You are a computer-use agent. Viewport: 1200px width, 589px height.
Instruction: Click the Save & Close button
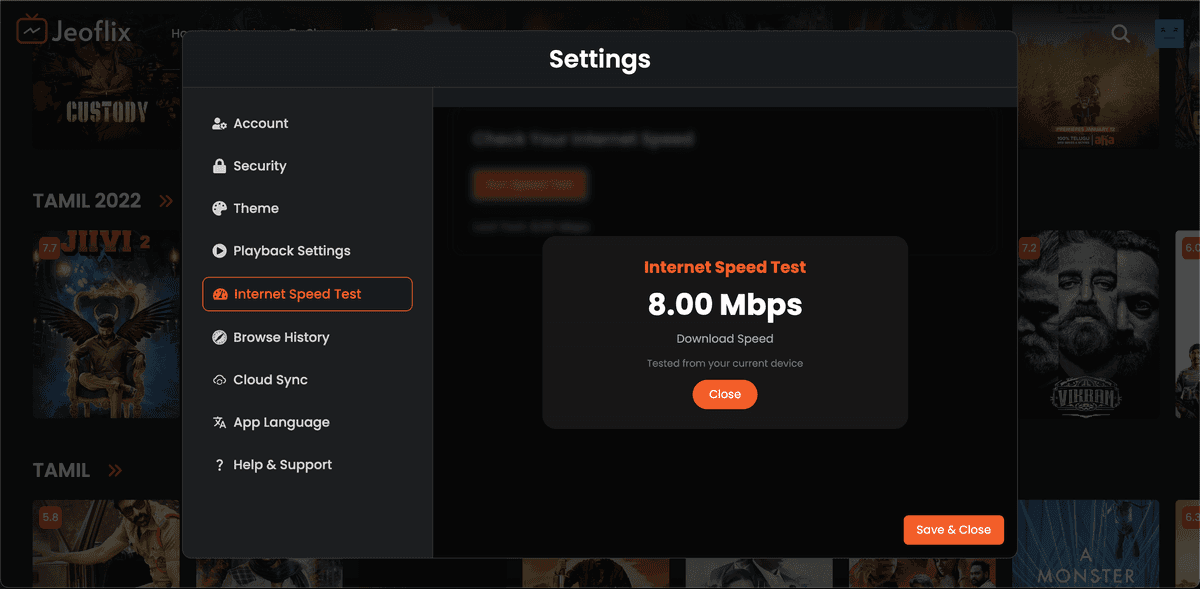pos(953,529)
